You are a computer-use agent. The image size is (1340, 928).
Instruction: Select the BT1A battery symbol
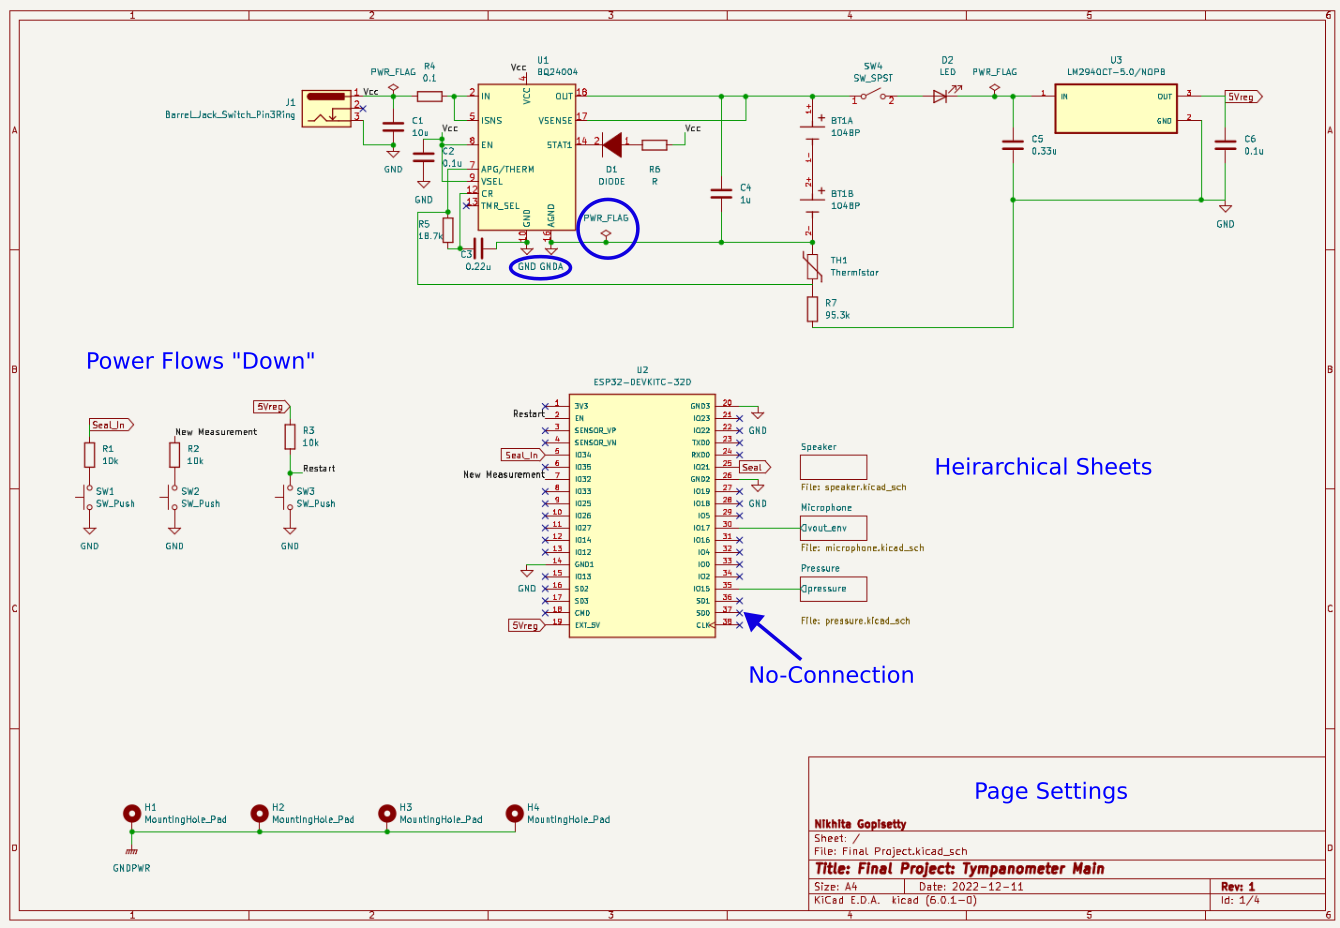click(811, 124)
